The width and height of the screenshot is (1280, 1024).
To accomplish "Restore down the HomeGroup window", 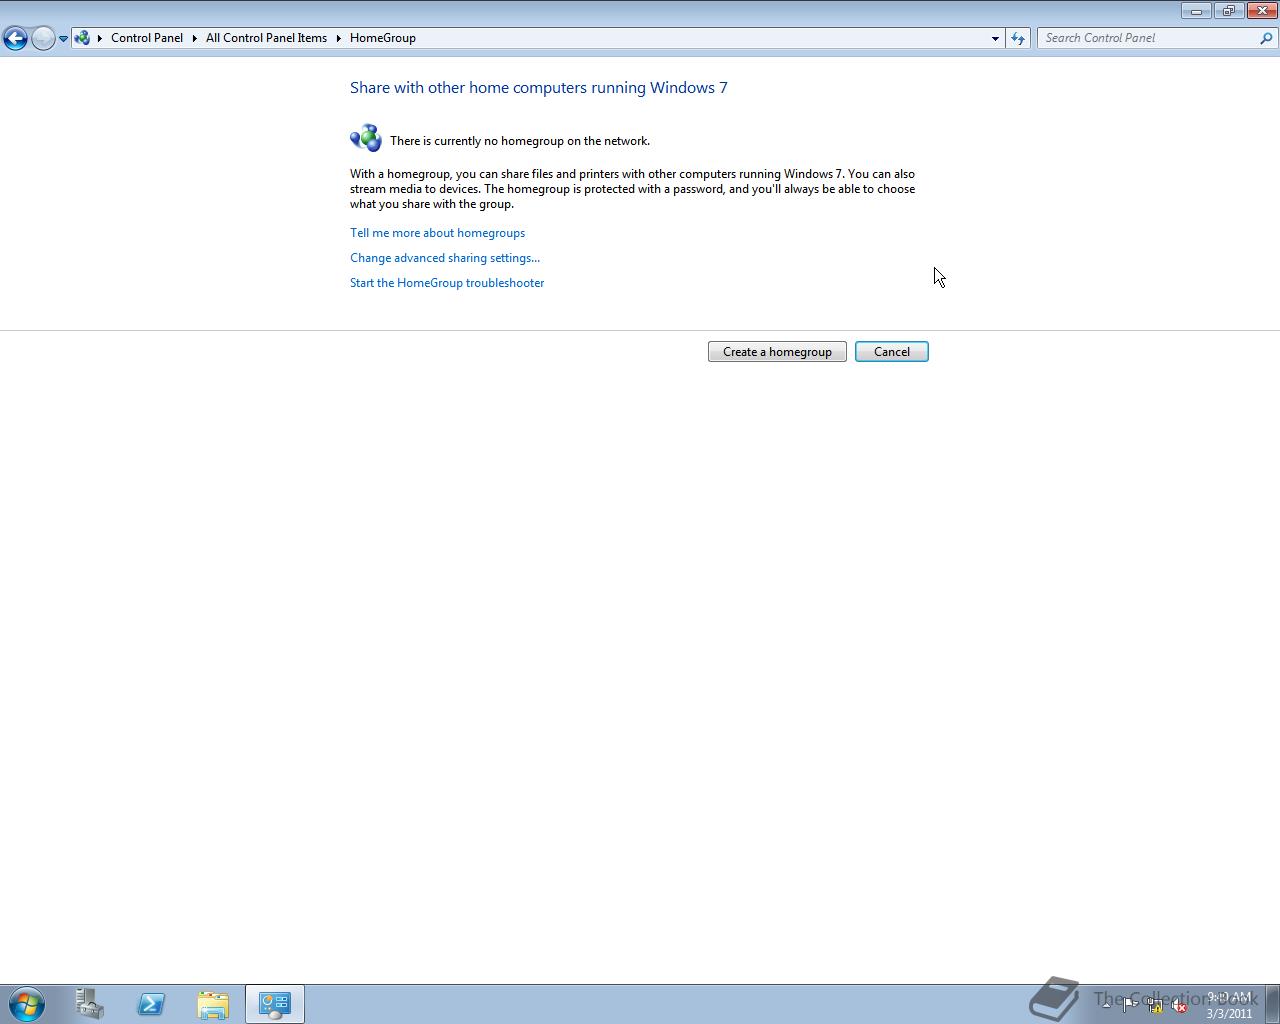I will (x=1228, y=11).
